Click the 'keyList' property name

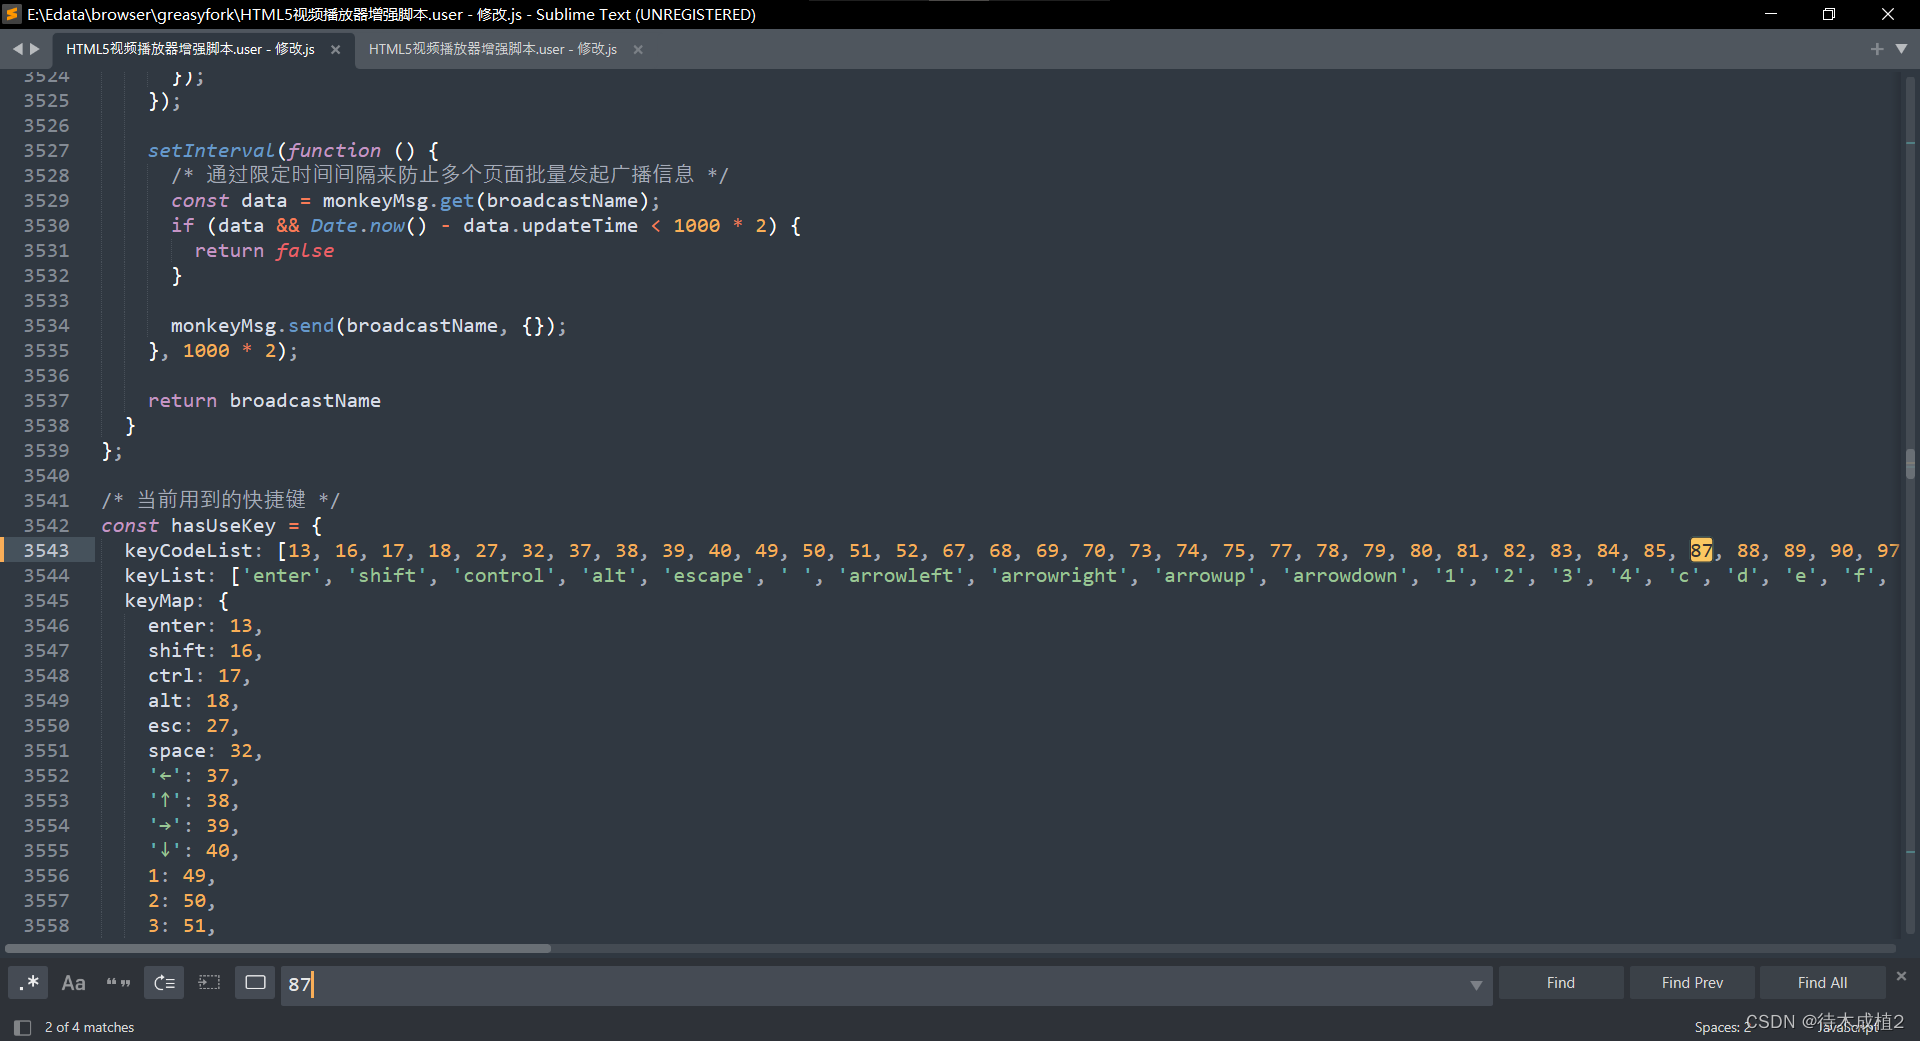(x=165, y=575)
